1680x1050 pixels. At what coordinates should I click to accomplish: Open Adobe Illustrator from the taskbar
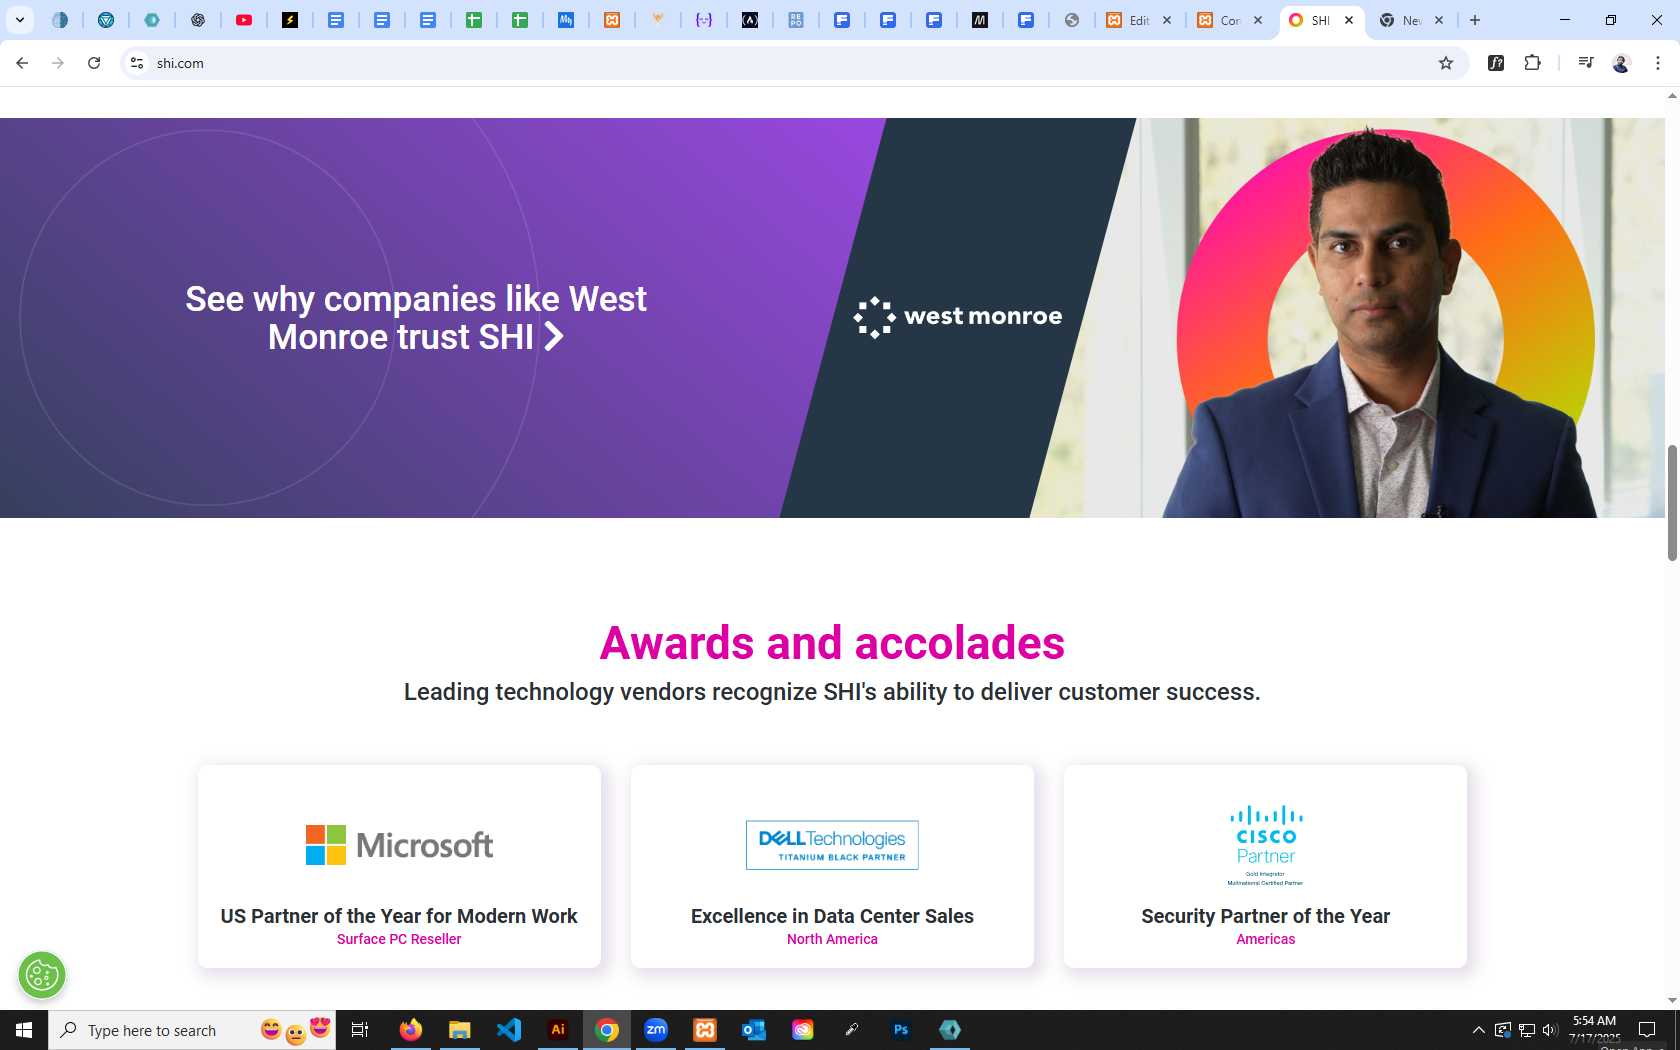click(x=558, y=1030)
